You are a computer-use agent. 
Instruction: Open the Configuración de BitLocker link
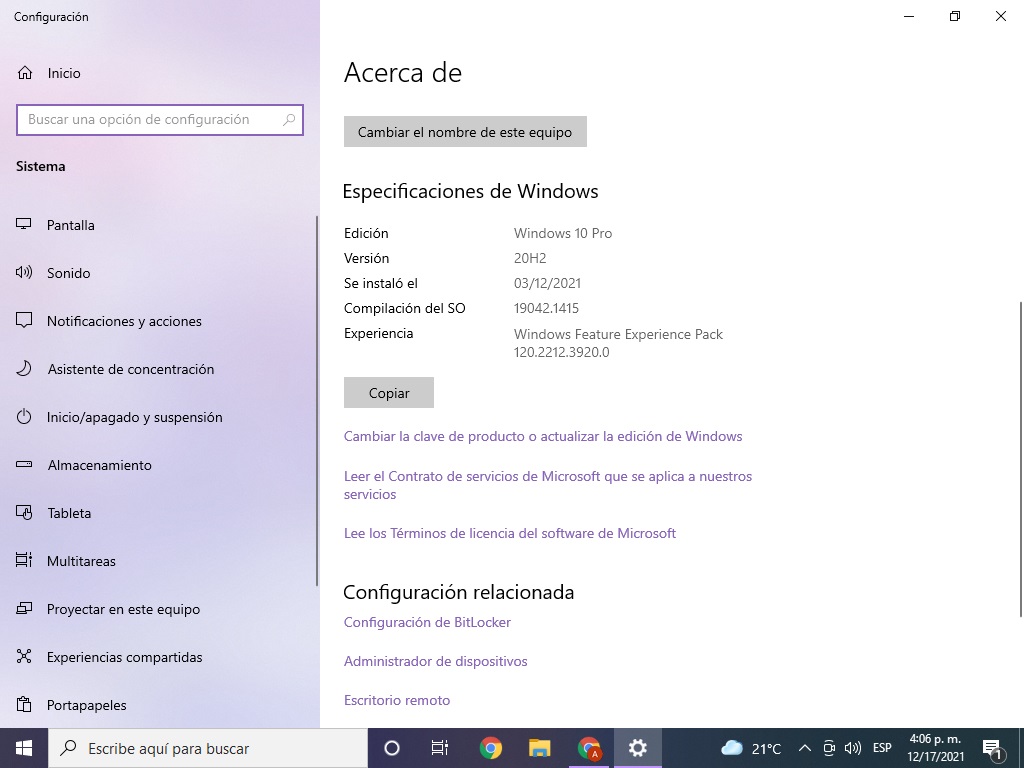(427, 622)
